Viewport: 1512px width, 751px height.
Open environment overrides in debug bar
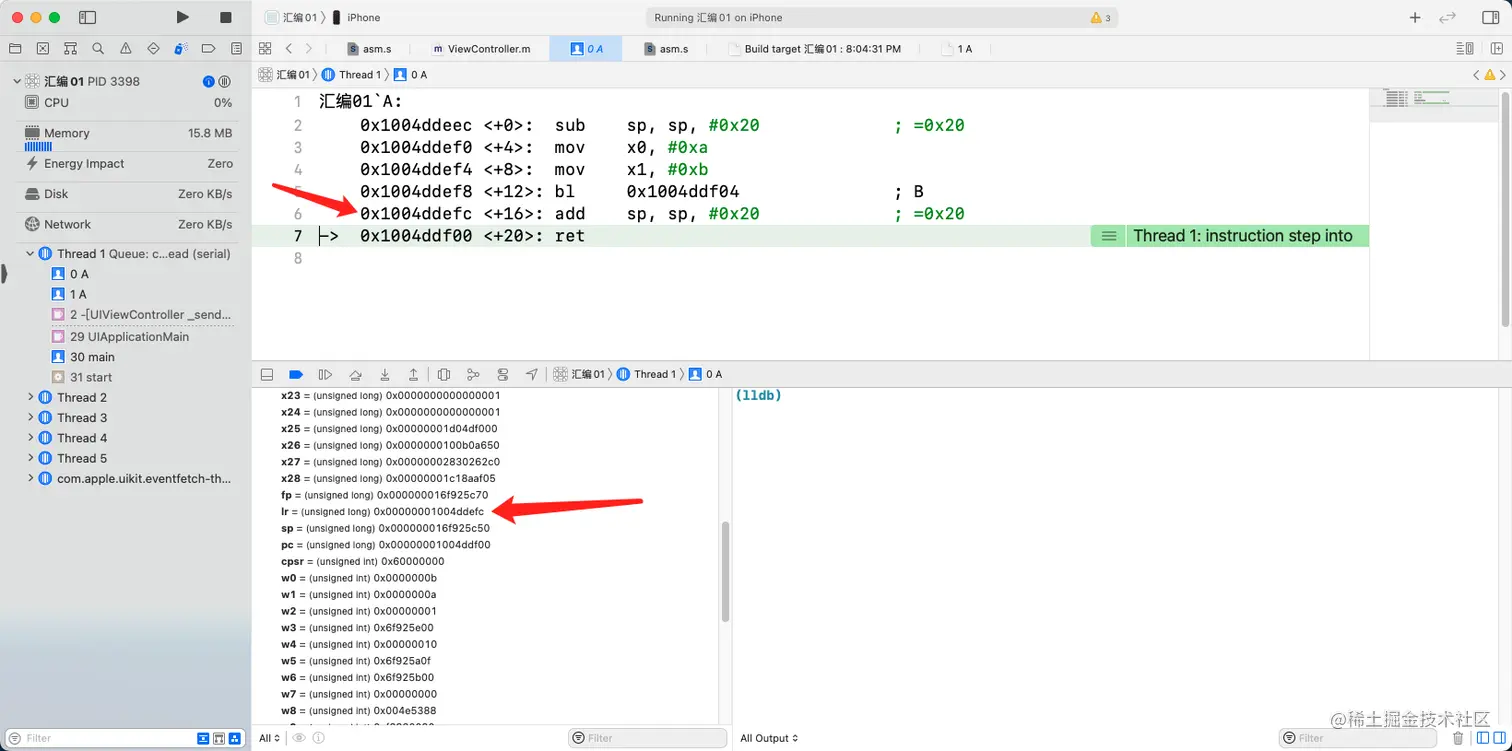[x=503, y=374]
